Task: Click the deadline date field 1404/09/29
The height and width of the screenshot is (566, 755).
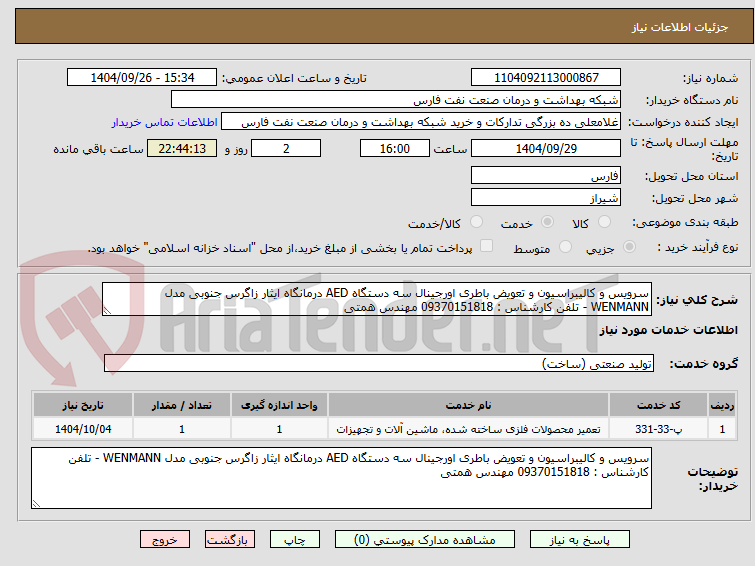Action: click(x=546, y=148)
